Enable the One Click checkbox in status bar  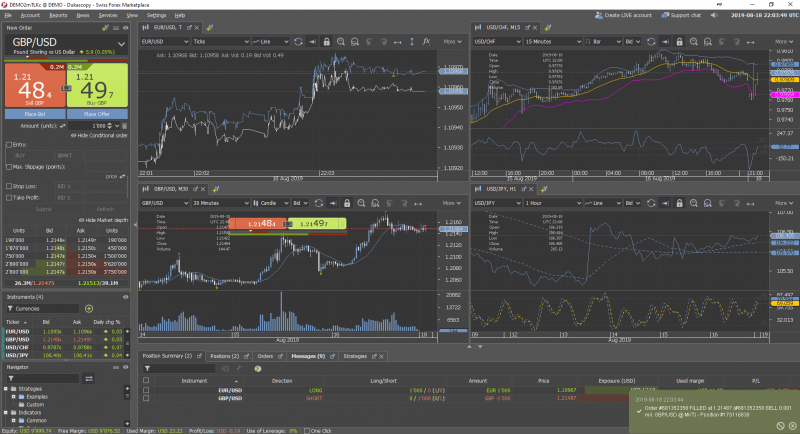click(x=307, y=431)
